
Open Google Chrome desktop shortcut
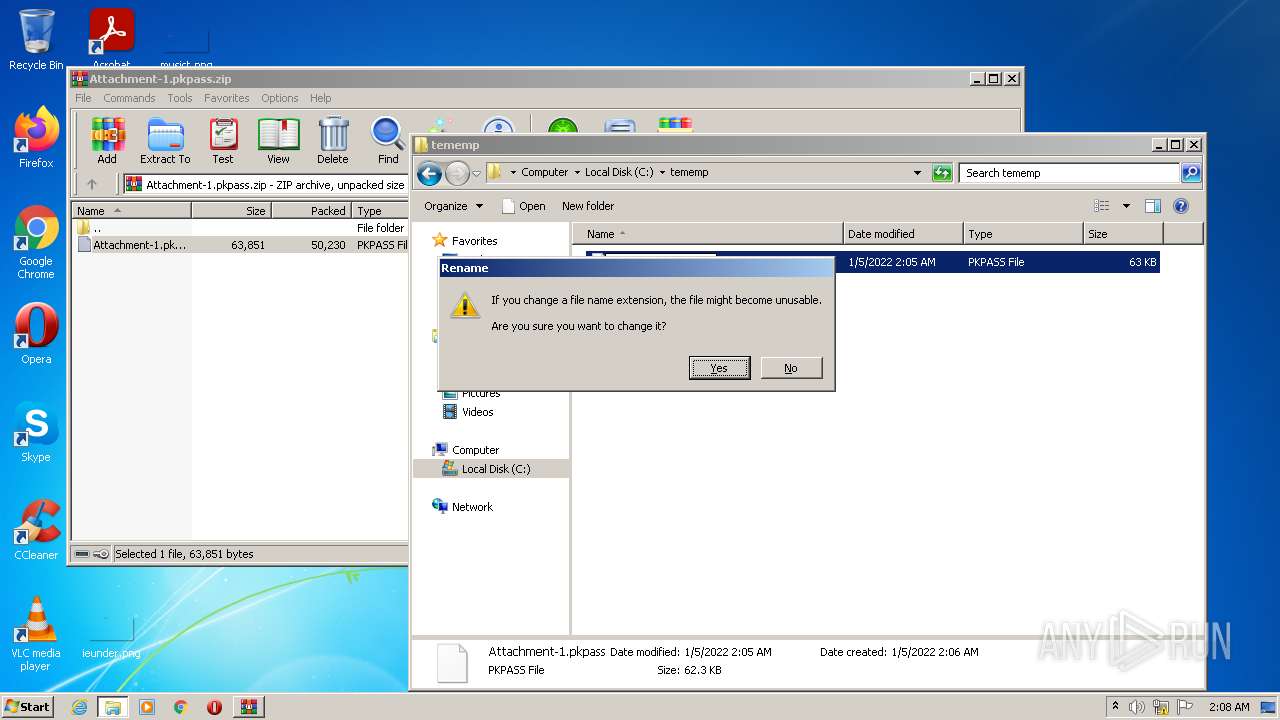tap(36, 243)
